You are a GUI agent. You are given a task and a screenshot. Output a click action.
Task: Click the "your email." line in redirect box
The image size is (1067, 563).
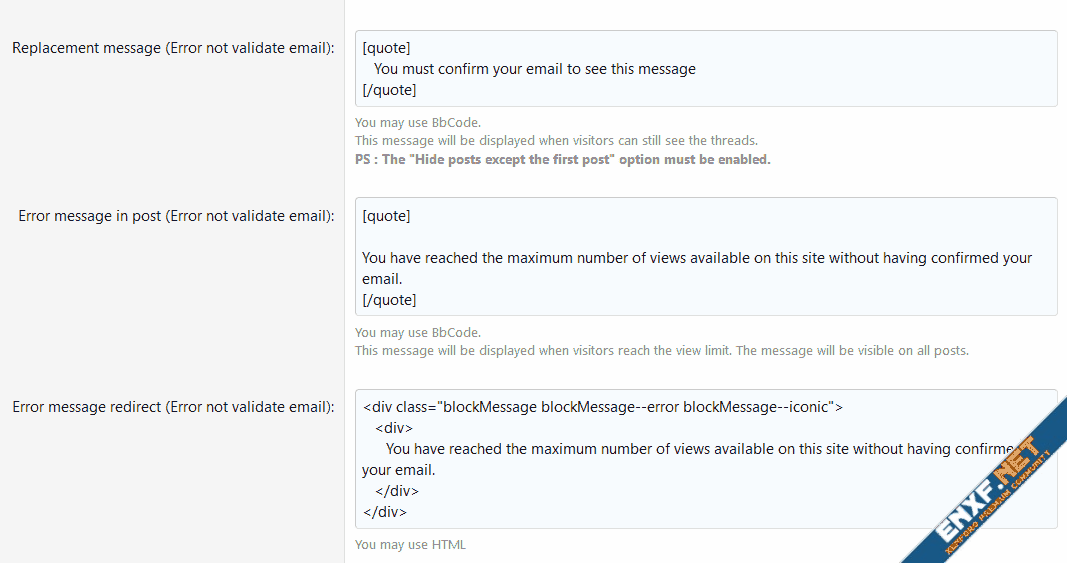[398, 470]
